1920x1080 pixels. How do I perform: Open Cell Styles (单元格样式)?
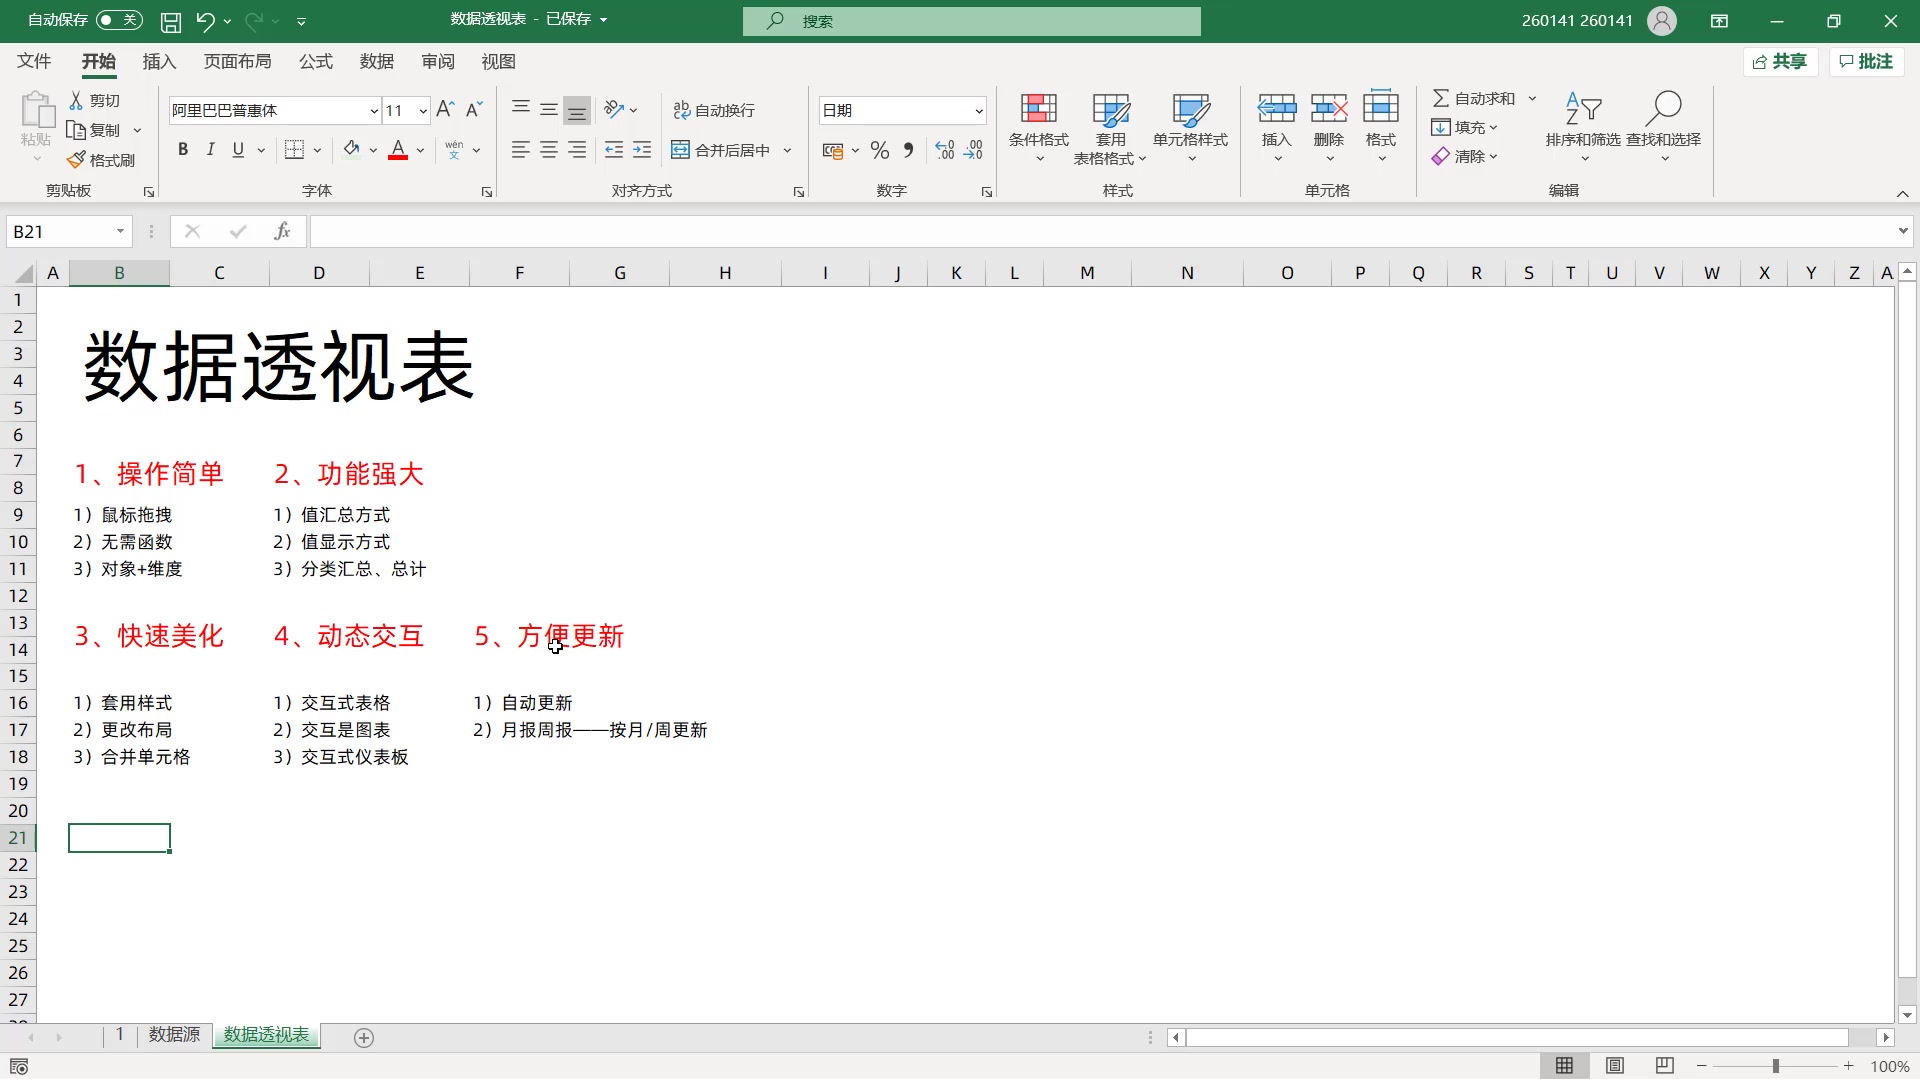1190,128
